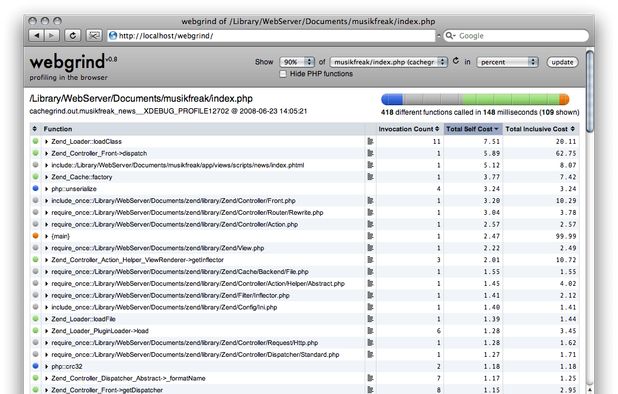Open file icon for Cache/Backend/File.php row
Viewport: 618px width, 394px height.
coord(370,271)
